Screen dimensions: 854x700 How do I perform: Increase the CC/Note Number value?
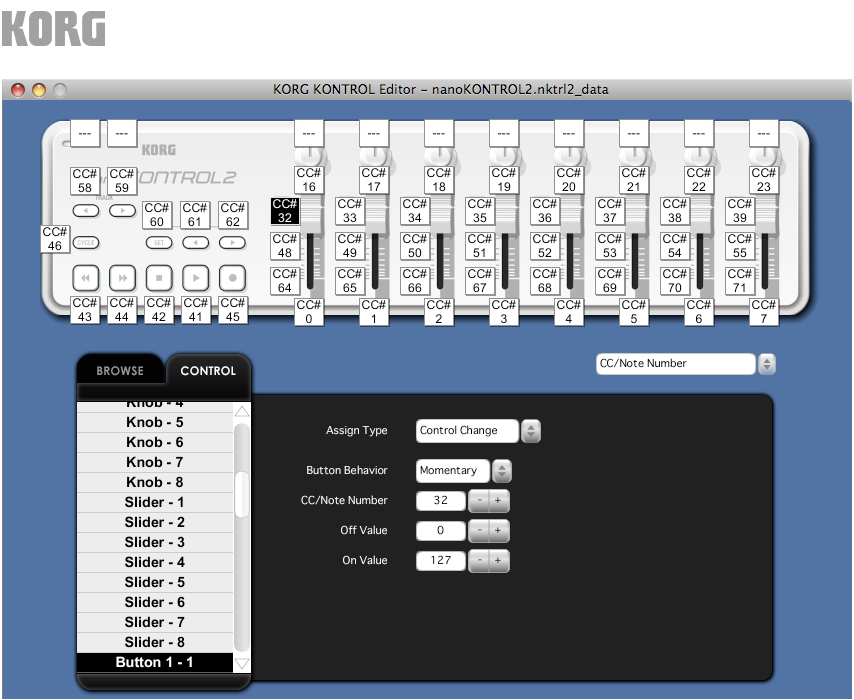[498, 501]
